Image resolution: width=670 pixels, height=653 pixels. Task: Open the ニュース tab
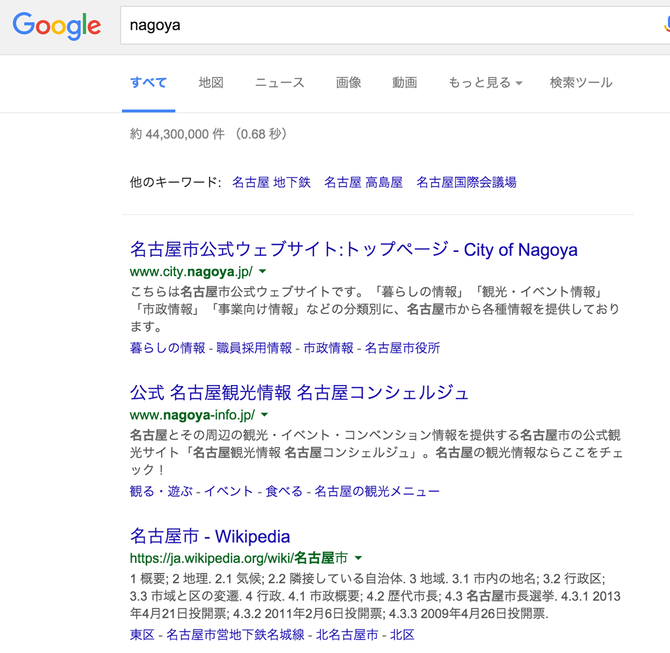pos(279,83)
